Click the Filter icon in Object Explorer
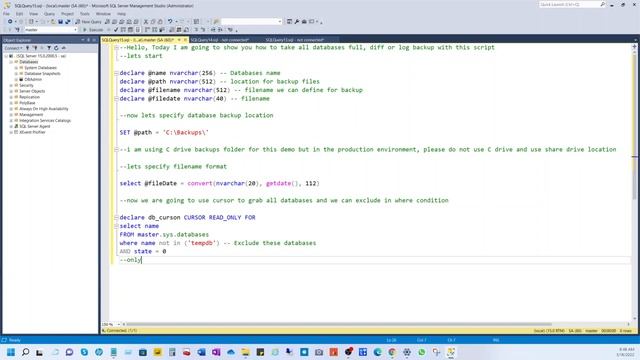Viewport: 640px width, 360px height. (x=49, y=48)
